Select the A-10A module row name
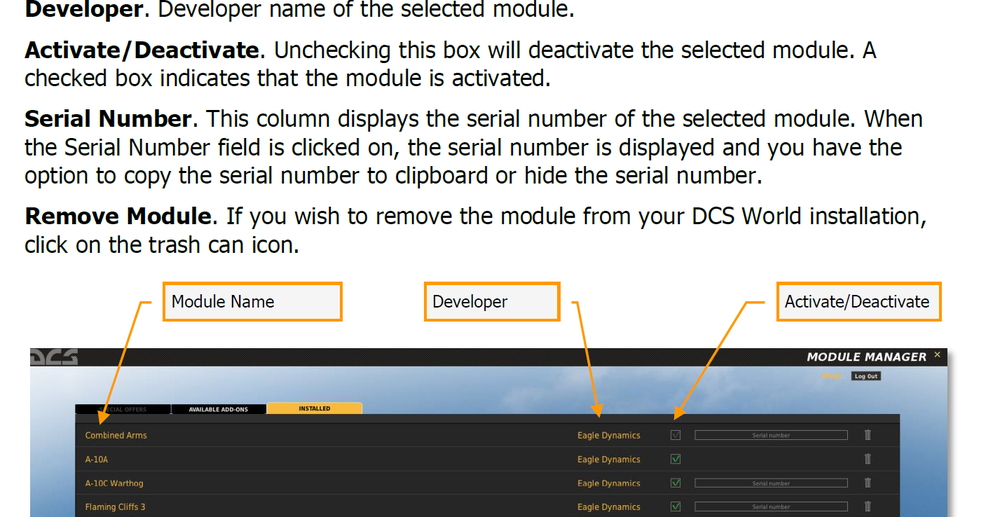Screen dimensions: 1000x517 [96, 459]
